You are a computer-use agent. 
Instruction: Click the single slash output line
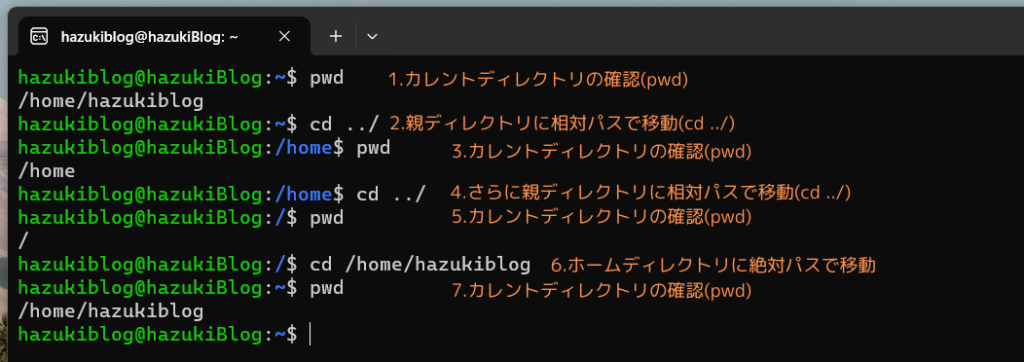tap(24, 242)
